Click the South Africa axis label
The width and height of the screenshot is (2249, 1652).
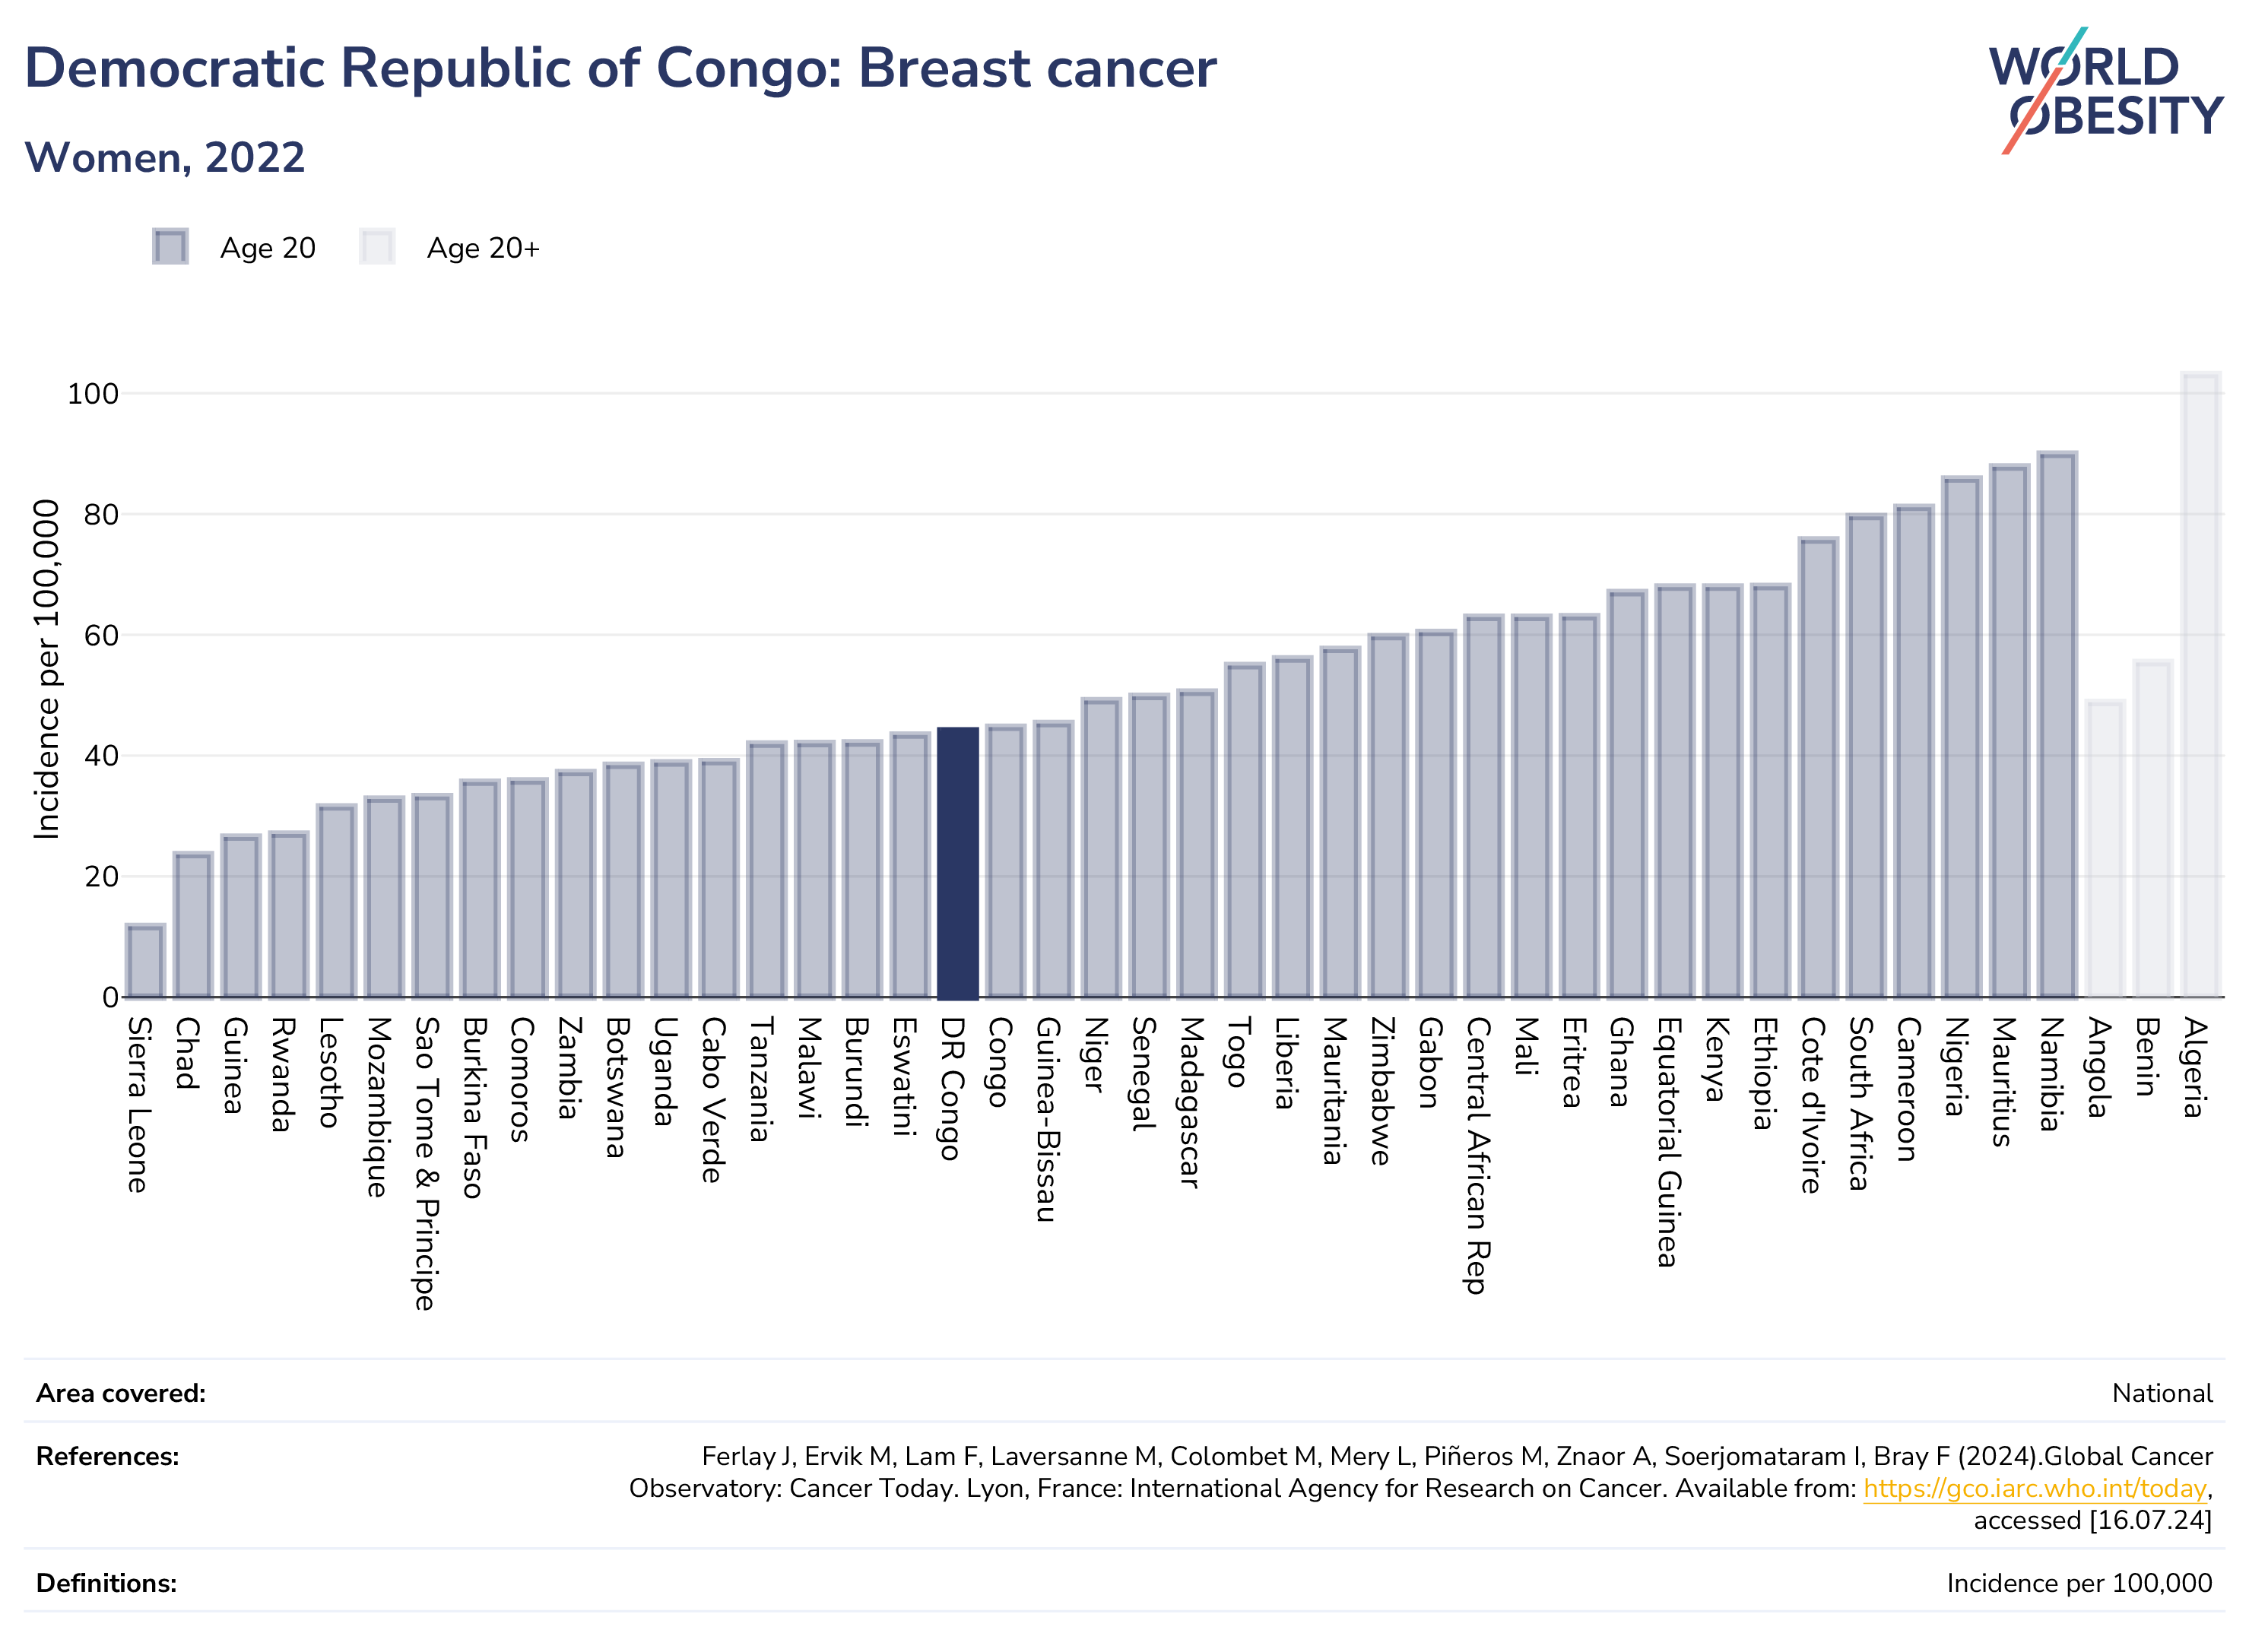[x=1859, y=1104]
